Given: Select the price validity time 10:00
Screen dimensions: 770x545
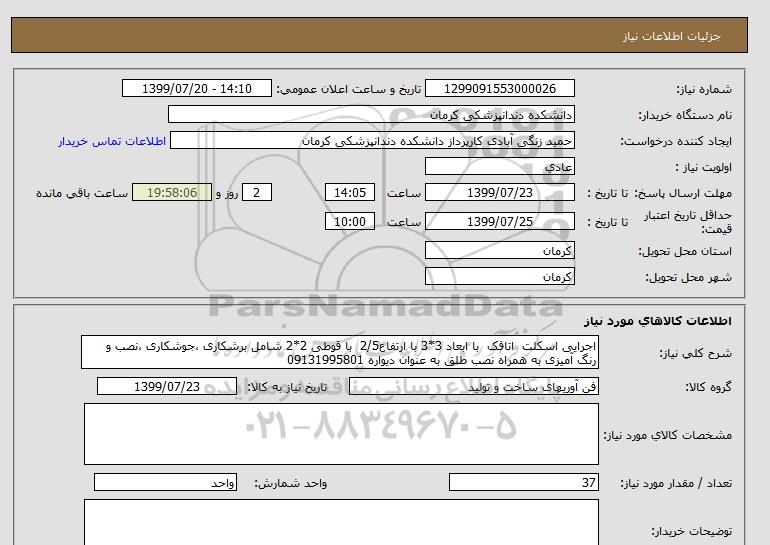Looking at the screenshot, I should point(350,221).
